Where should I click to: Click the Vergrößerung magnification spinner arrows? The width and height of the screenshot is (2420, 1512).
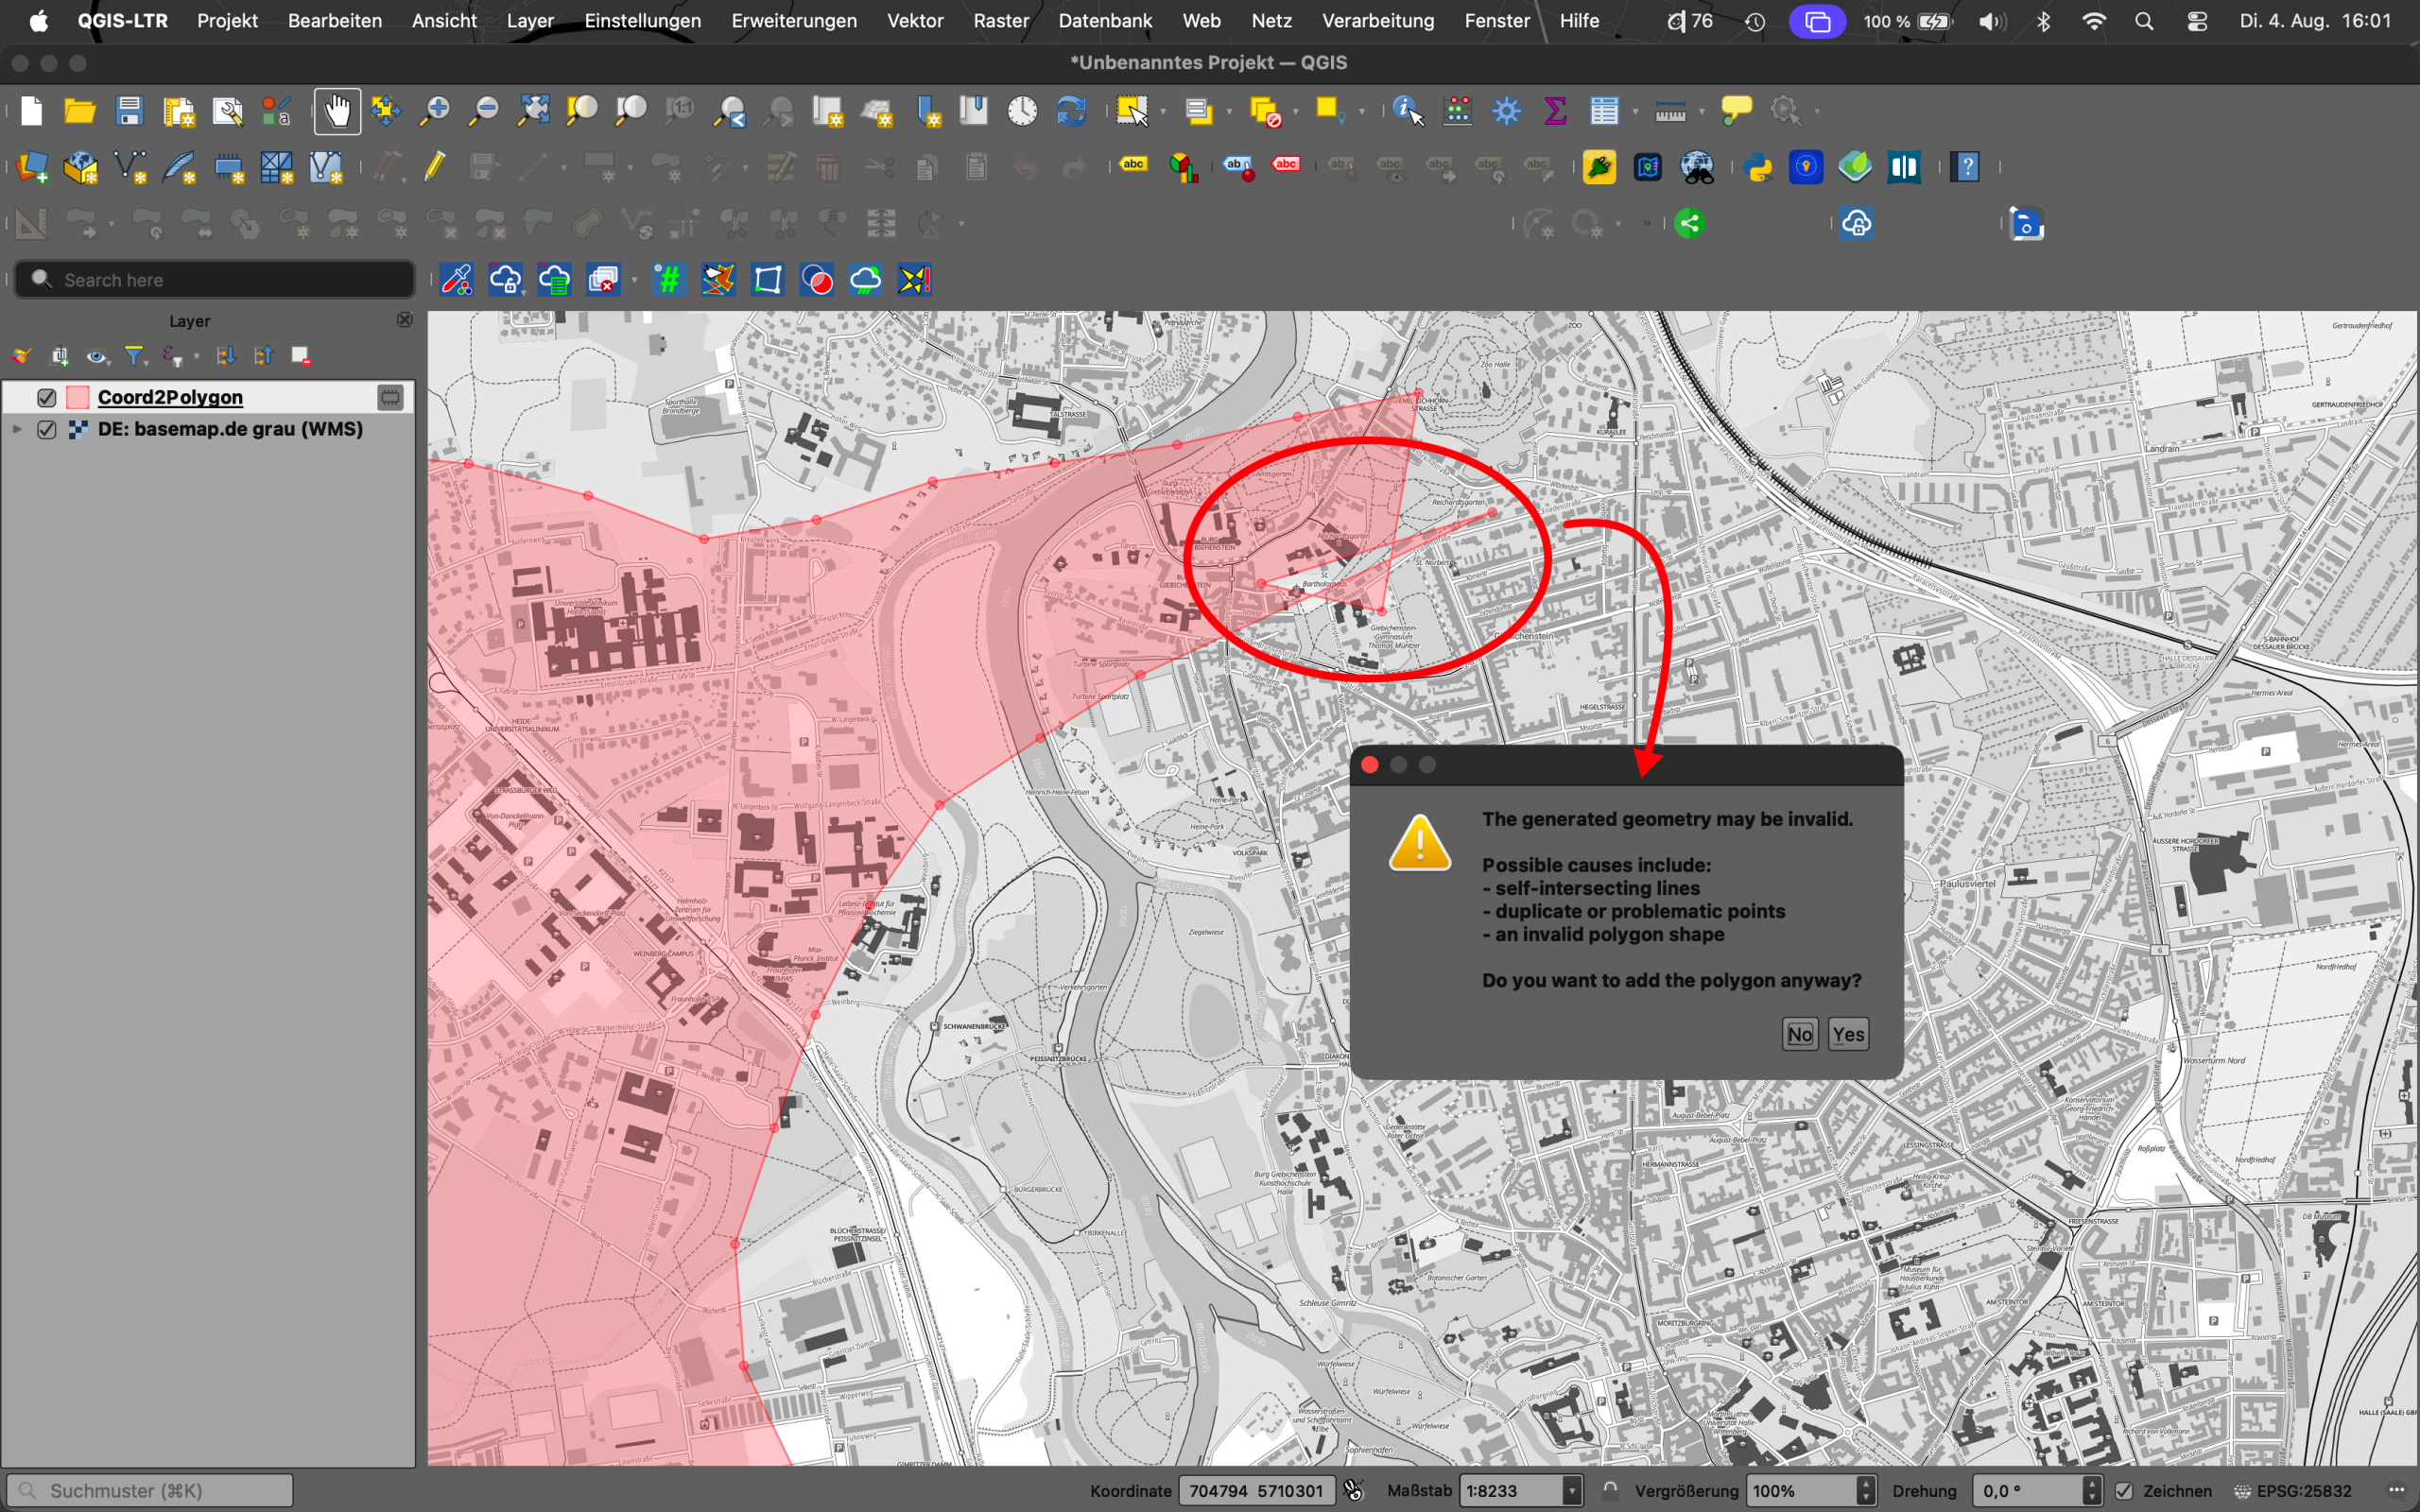(x=1865, y=1491)
